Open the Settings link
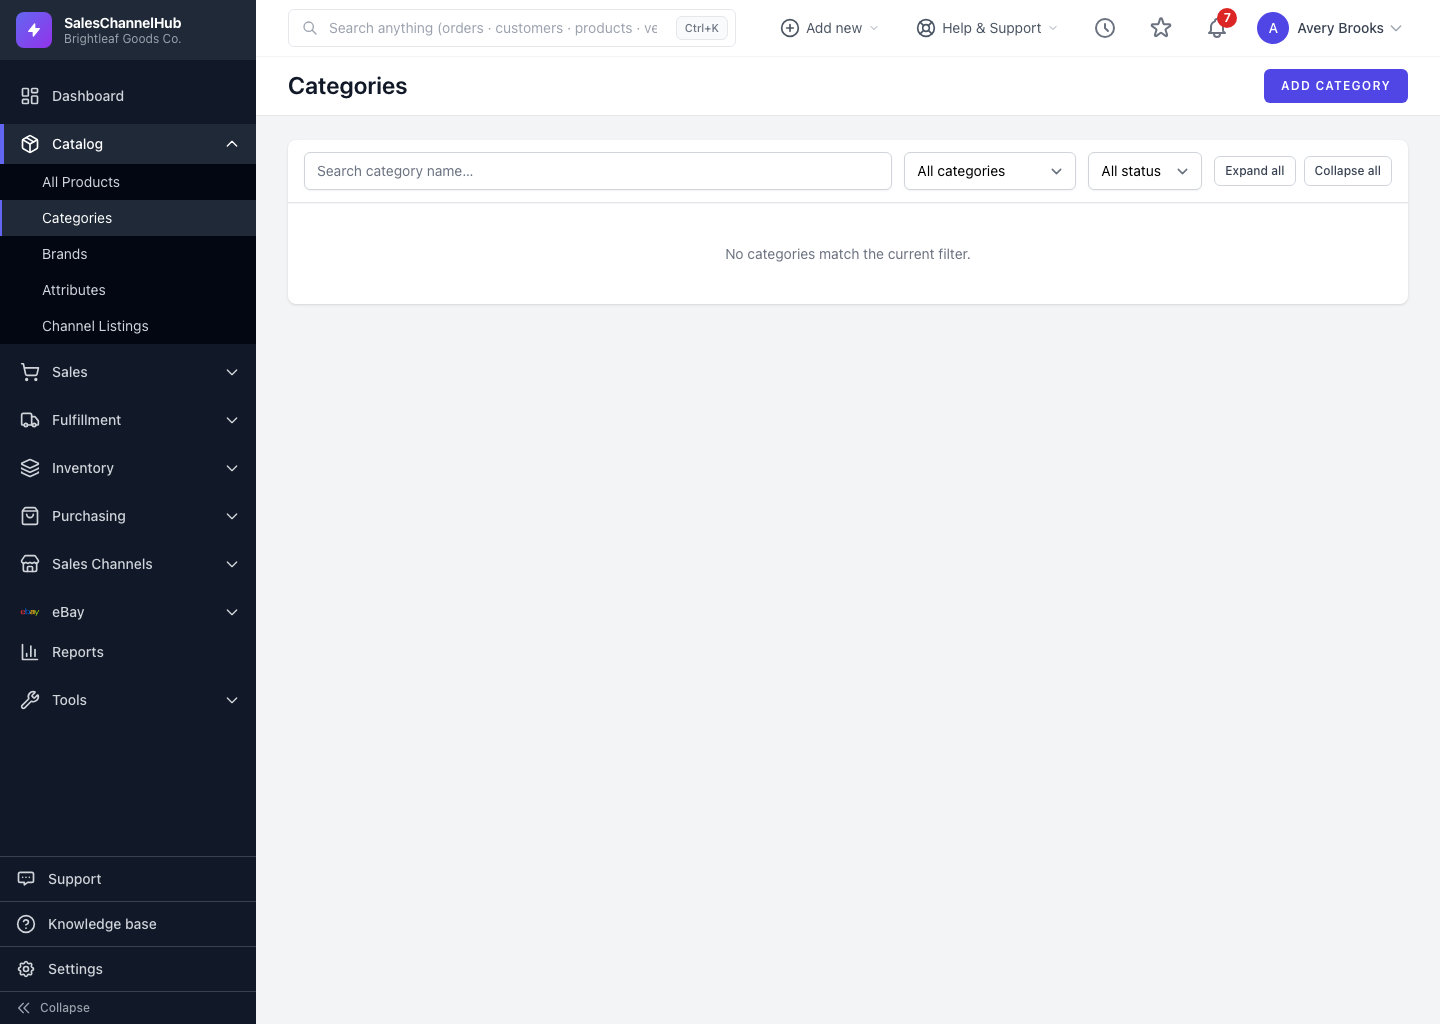 point(128,969)
